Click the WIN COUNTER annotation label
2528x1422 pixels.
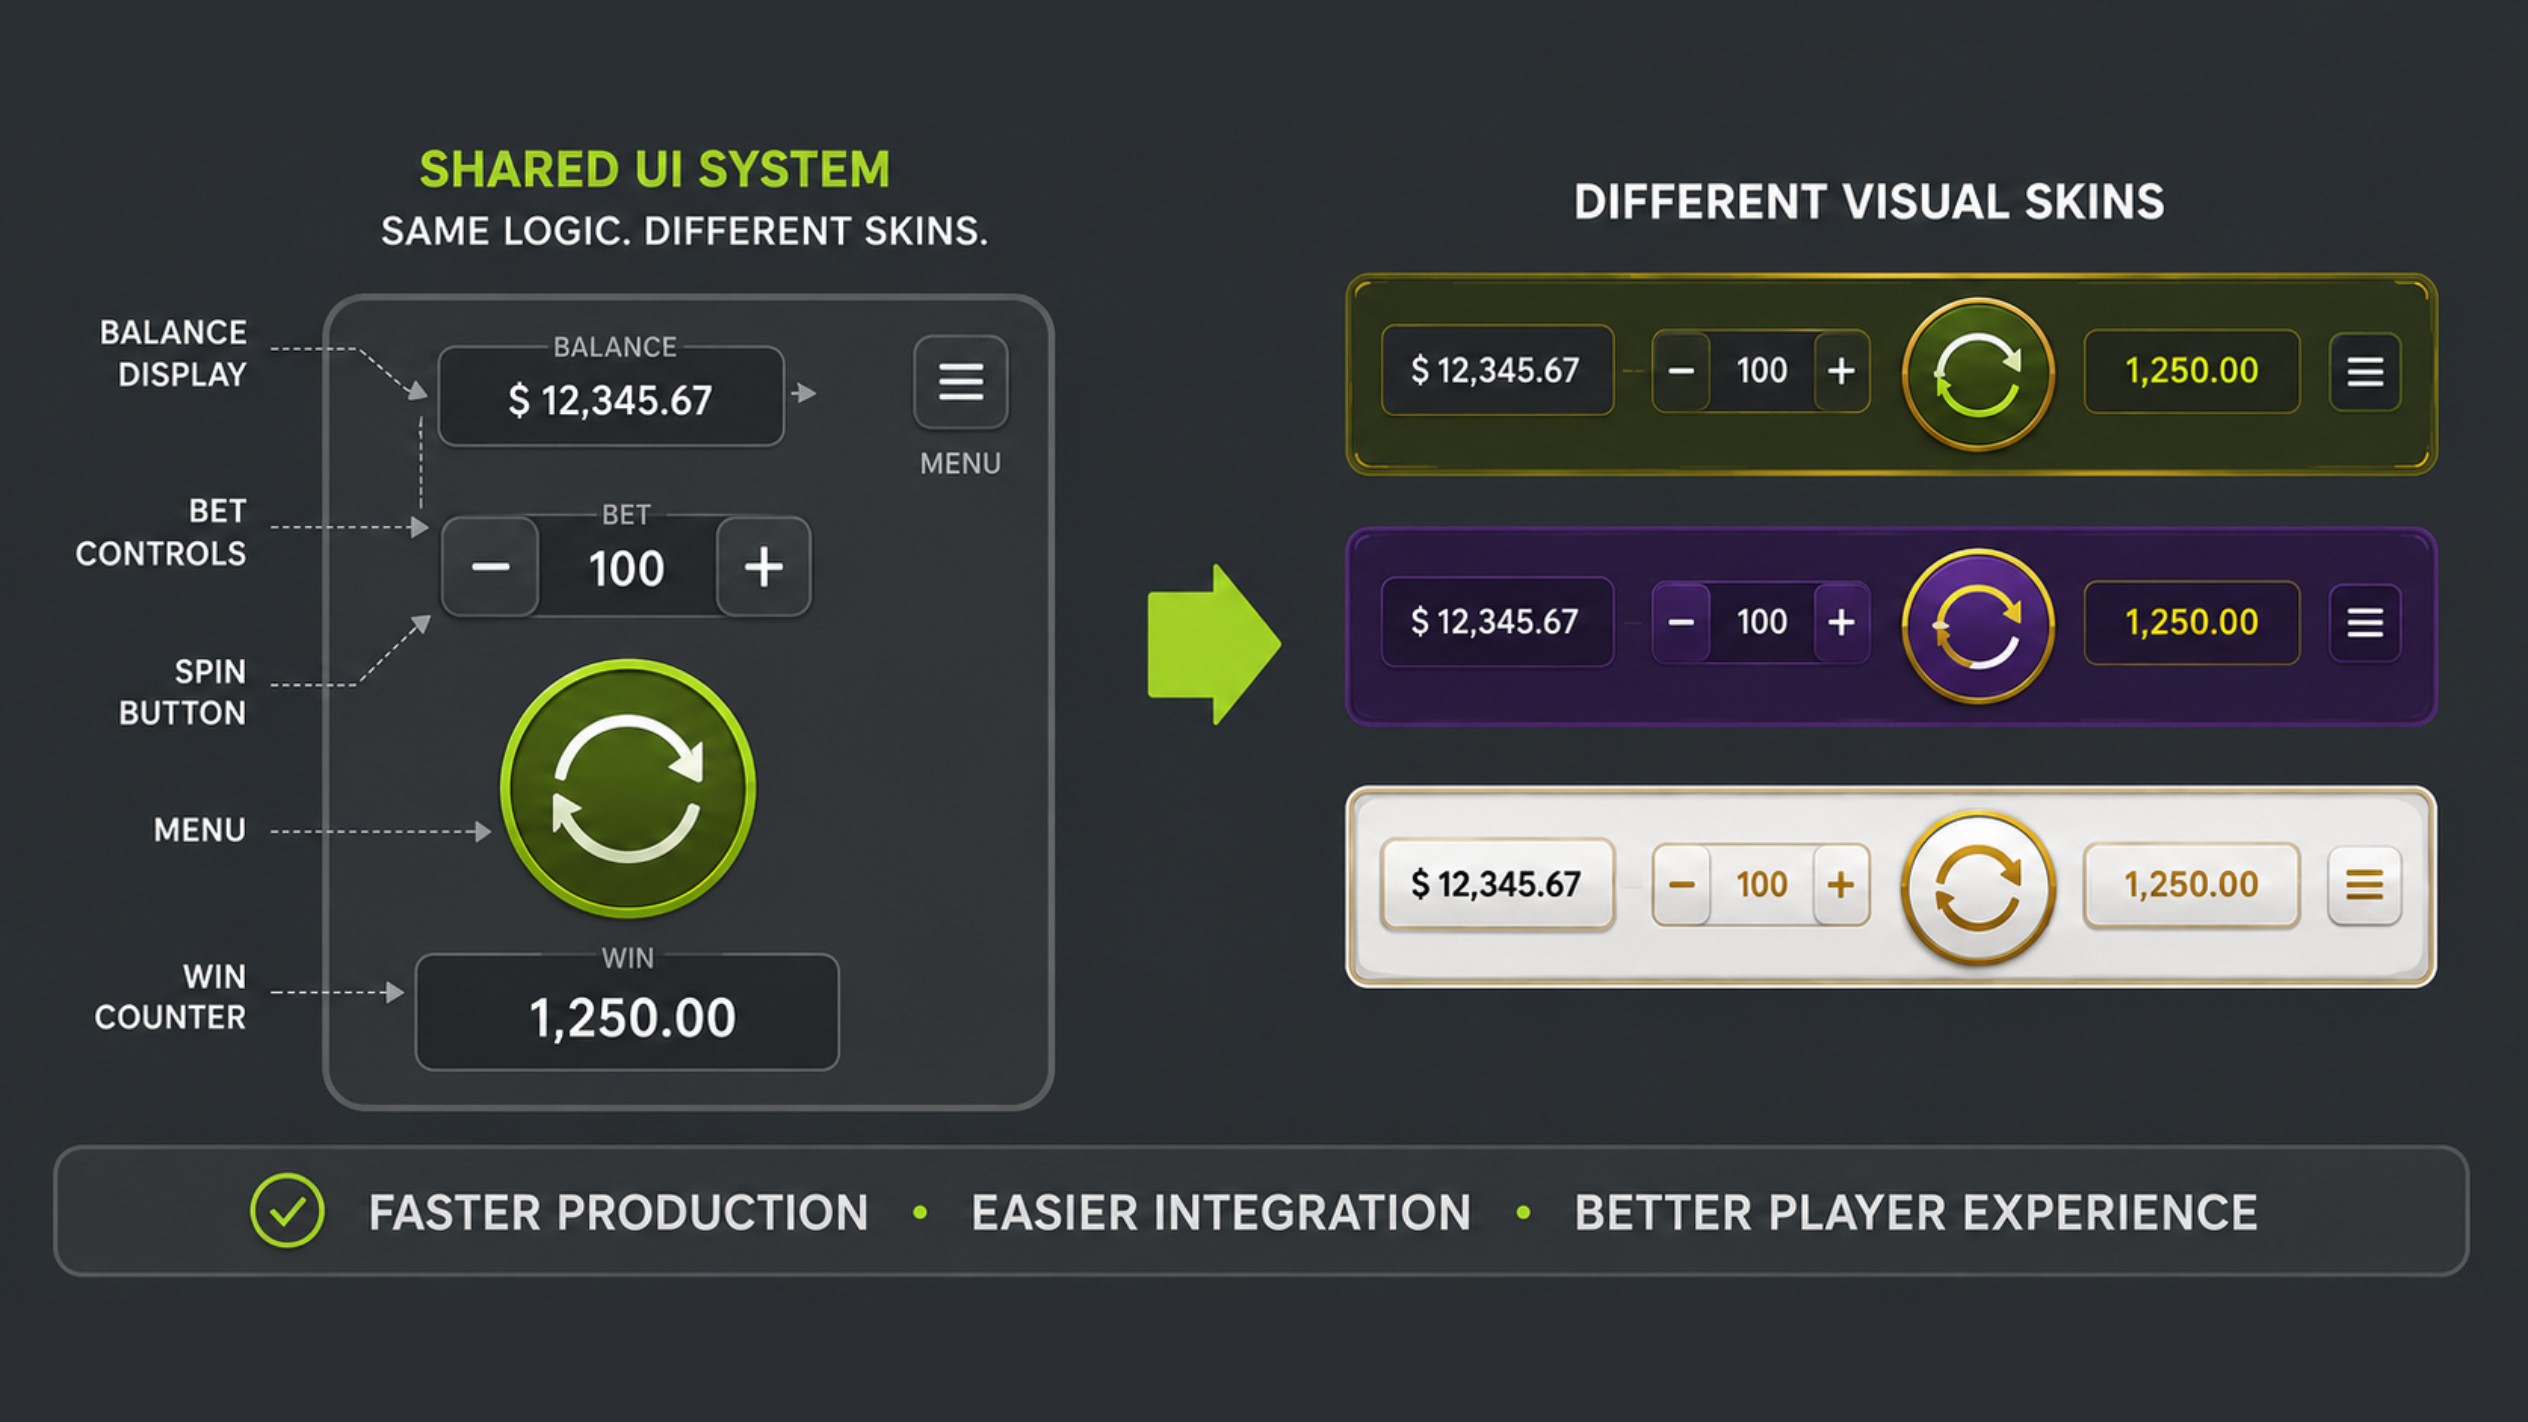170,996
